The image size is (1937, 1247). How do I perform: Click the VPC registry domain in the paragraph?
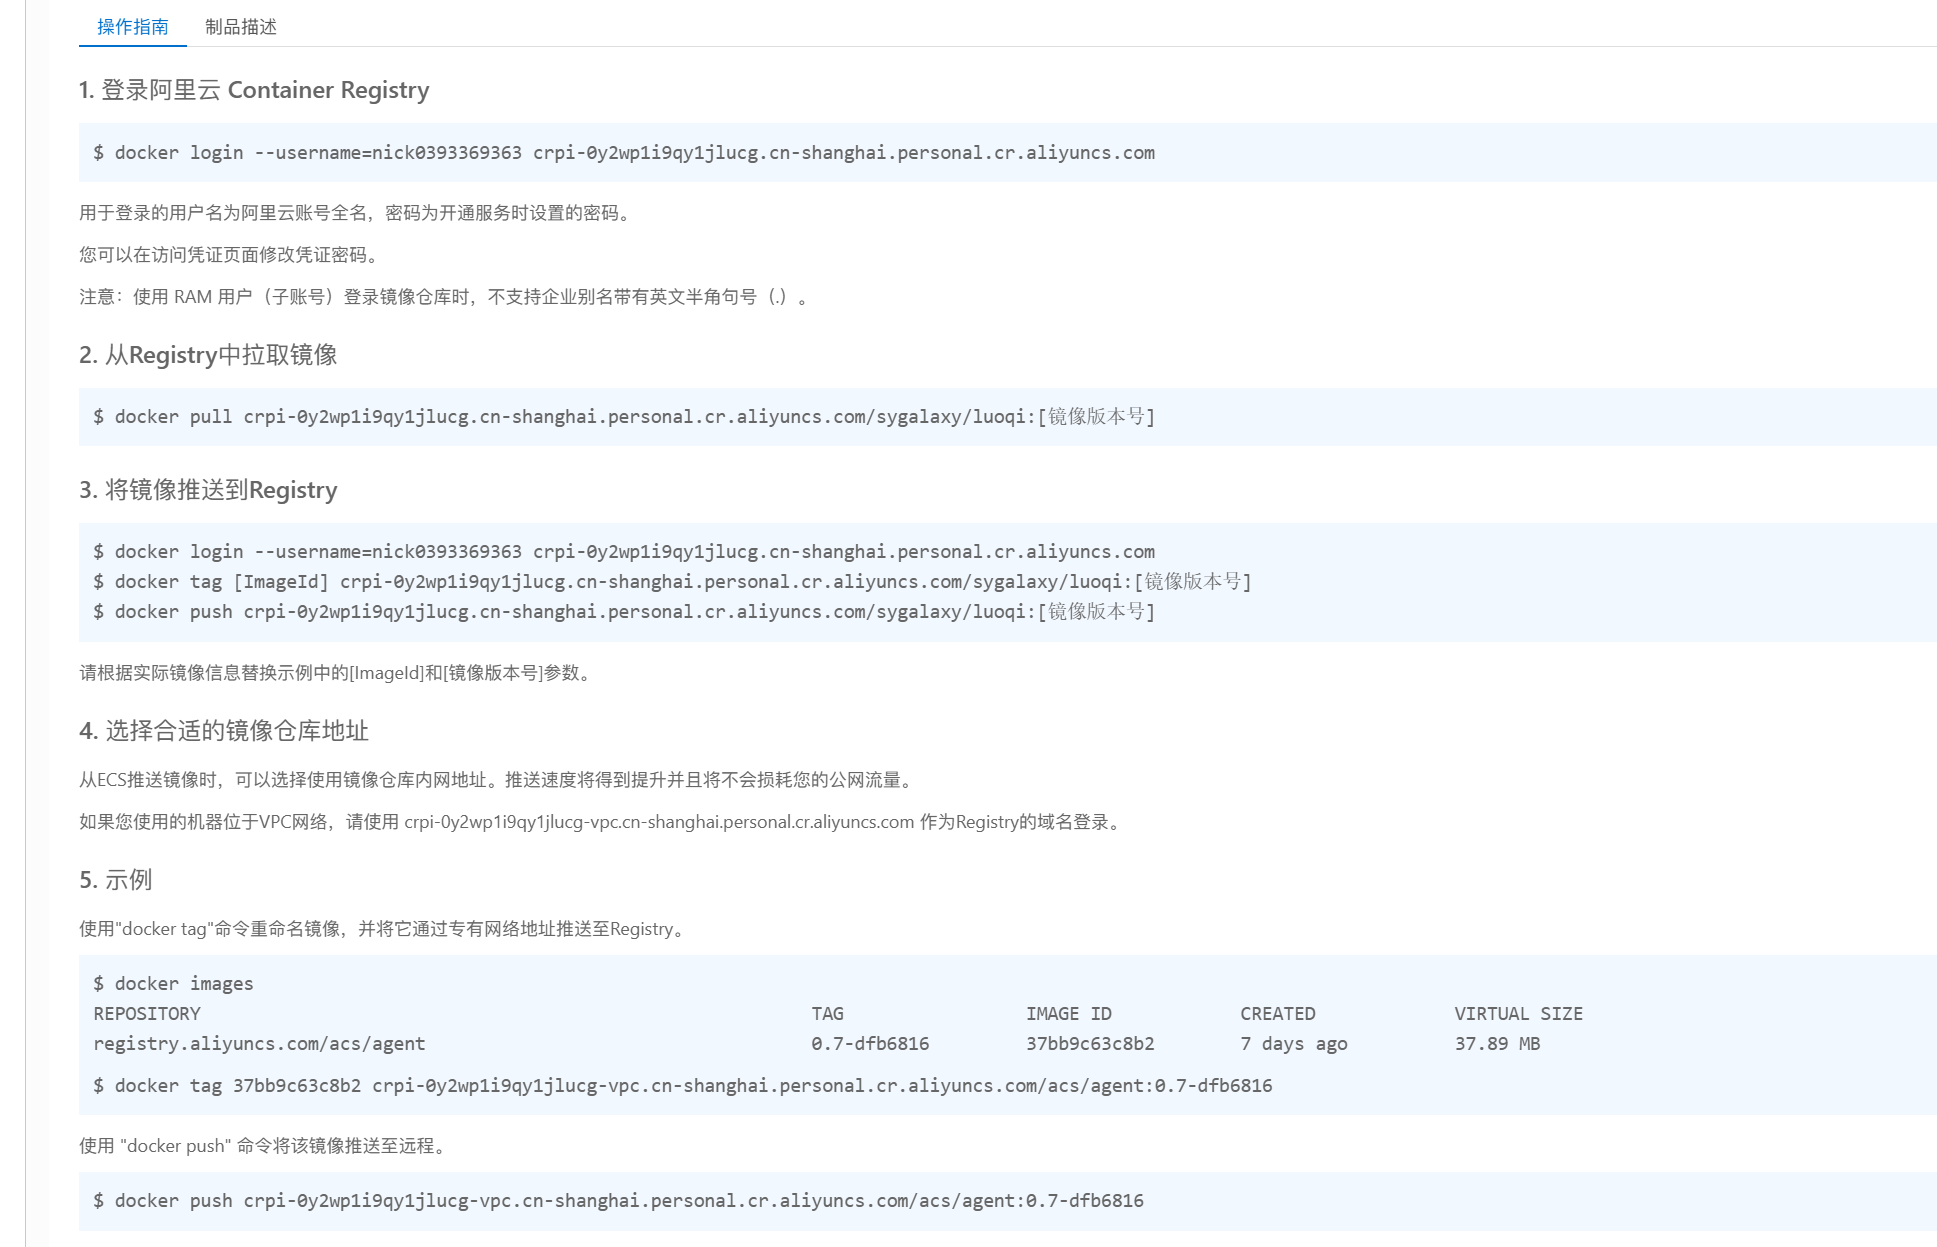(658, 822)
